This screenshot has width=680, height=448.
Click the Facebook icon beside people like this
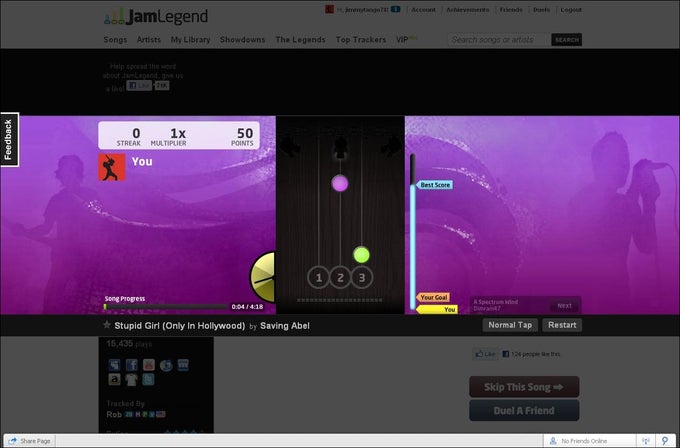(506, 354)
